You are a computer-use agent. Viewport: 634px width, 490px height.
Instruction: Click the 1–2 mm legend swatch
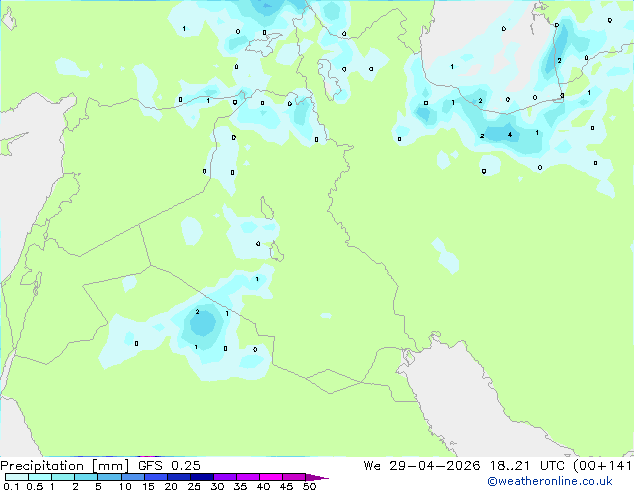pyautogui.click(x=63, y=477)
